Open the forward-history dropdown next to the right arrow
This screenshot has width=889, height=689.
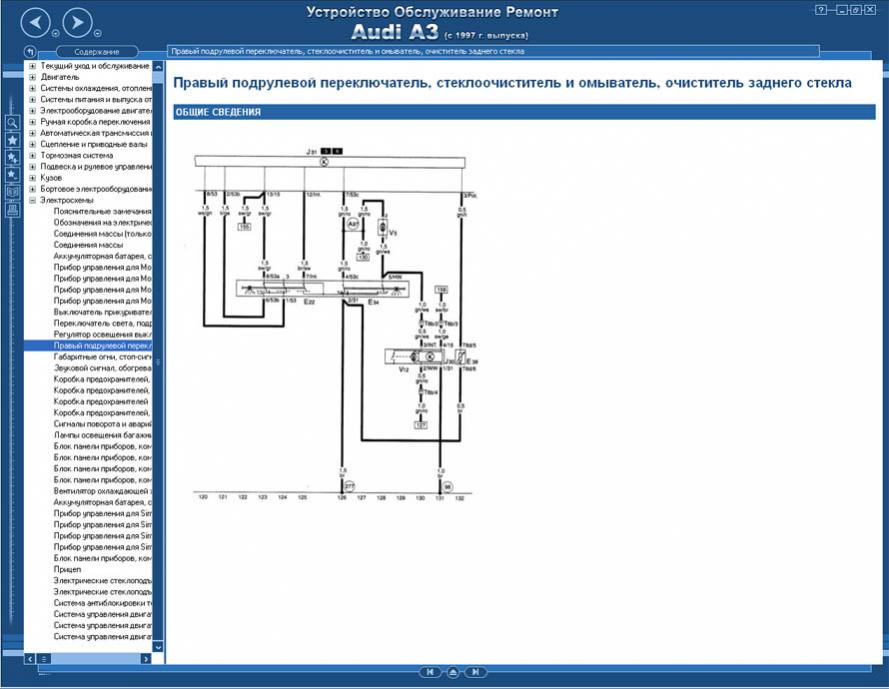[x=98, y=33]
